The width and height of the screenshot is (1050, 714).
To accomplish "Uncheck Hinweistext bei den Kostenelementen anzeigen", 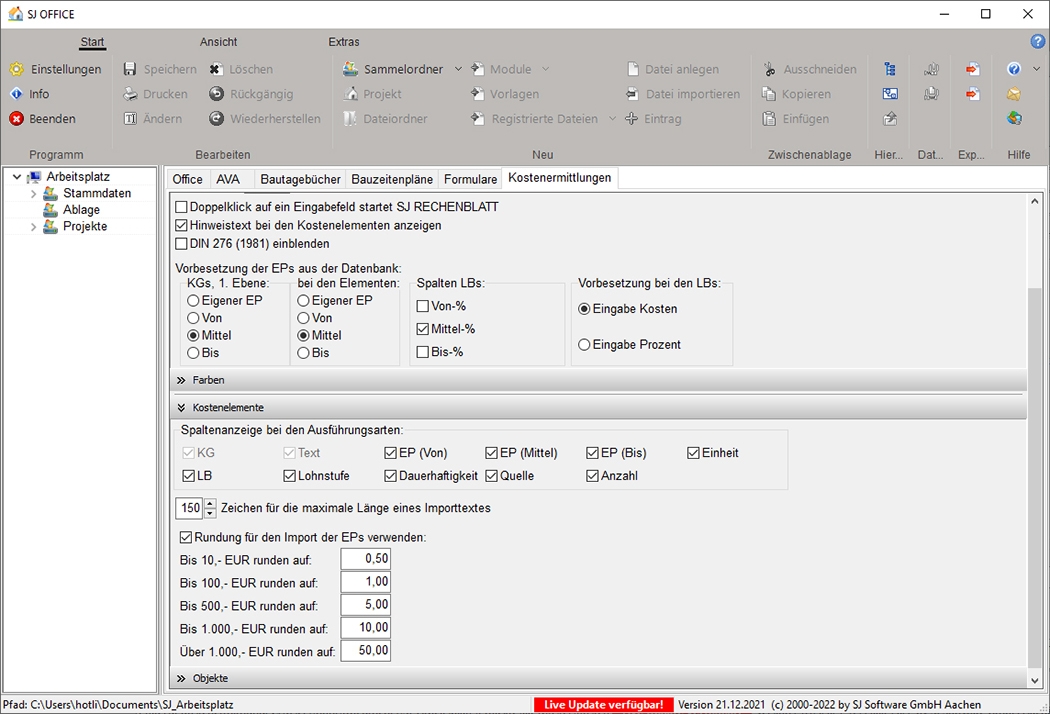I will (x=181, y=225).
